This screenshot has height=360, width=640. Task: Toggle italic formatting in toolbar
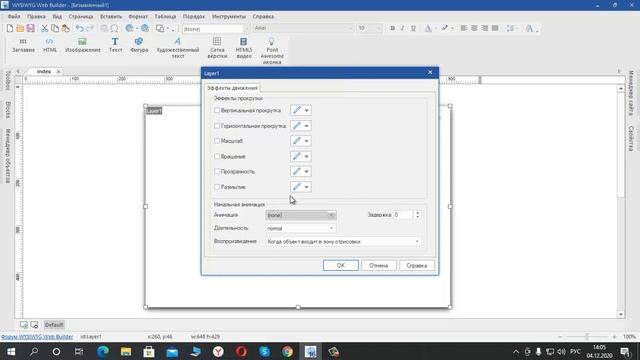pyautogui.click(x=402, y=28)
